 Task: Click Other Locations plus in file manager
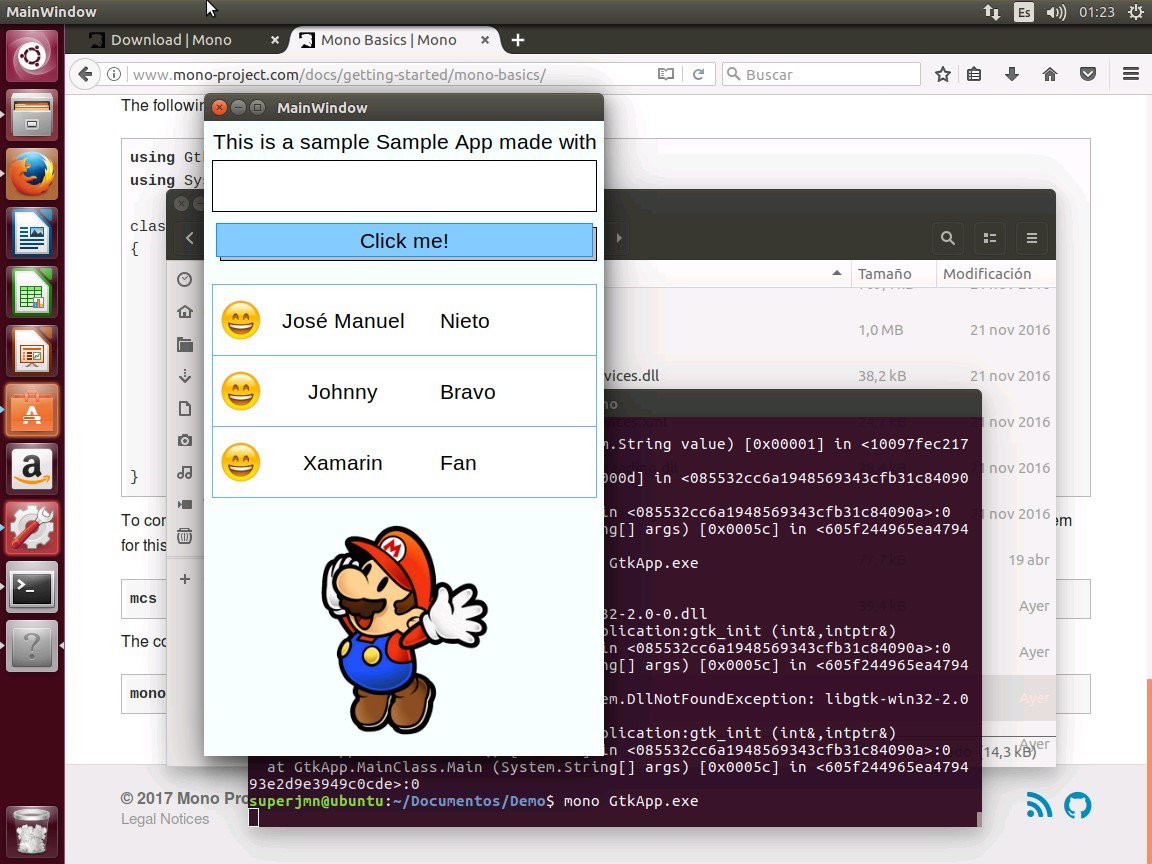(185, 579)
